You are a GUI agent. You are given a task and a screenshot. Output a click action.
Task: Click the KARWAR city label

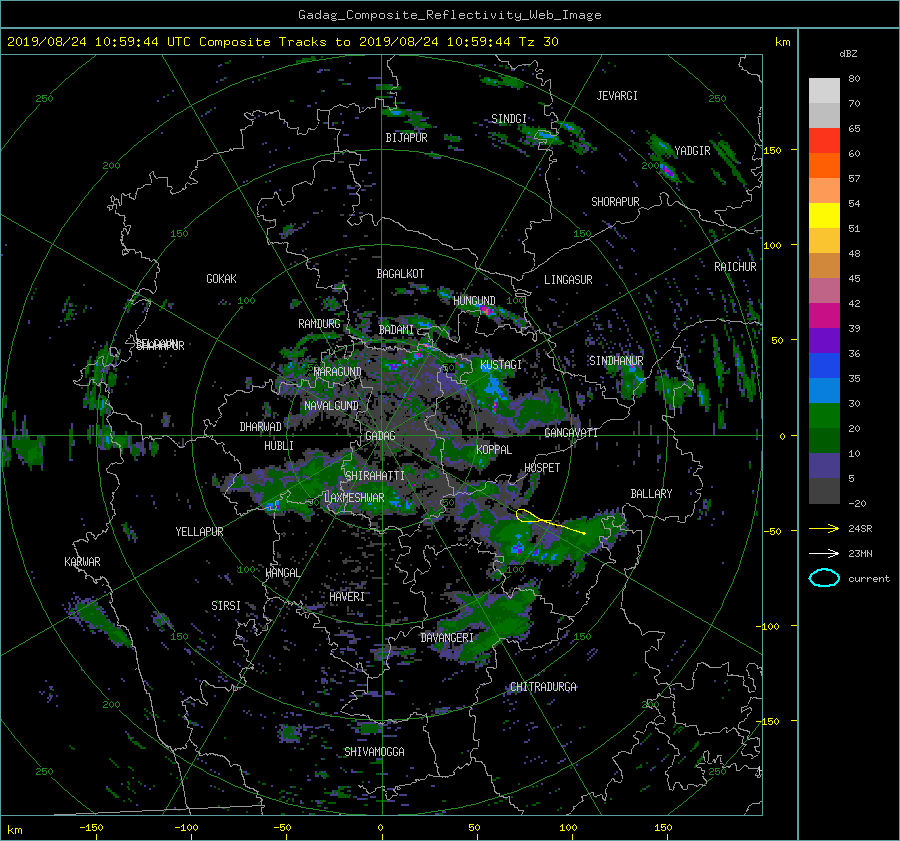82,562
